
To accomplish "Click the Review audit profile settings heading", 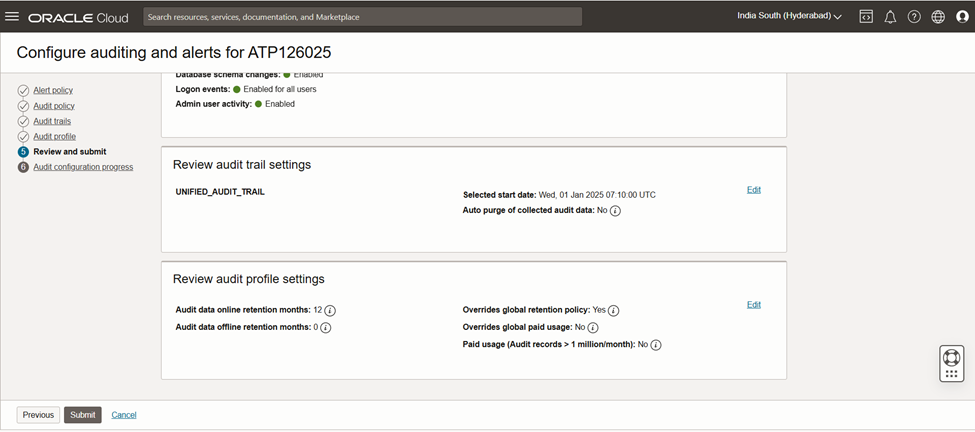I will (249, 279).
